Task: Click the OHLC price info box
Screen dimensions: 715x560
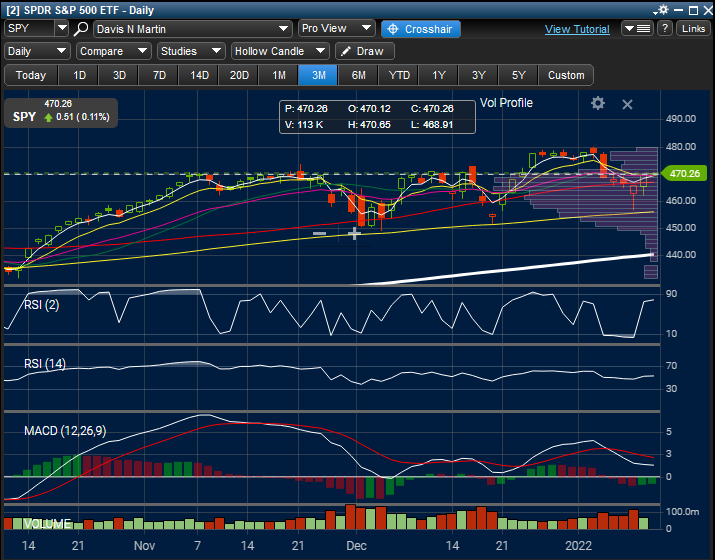Action: coord(377,117)
